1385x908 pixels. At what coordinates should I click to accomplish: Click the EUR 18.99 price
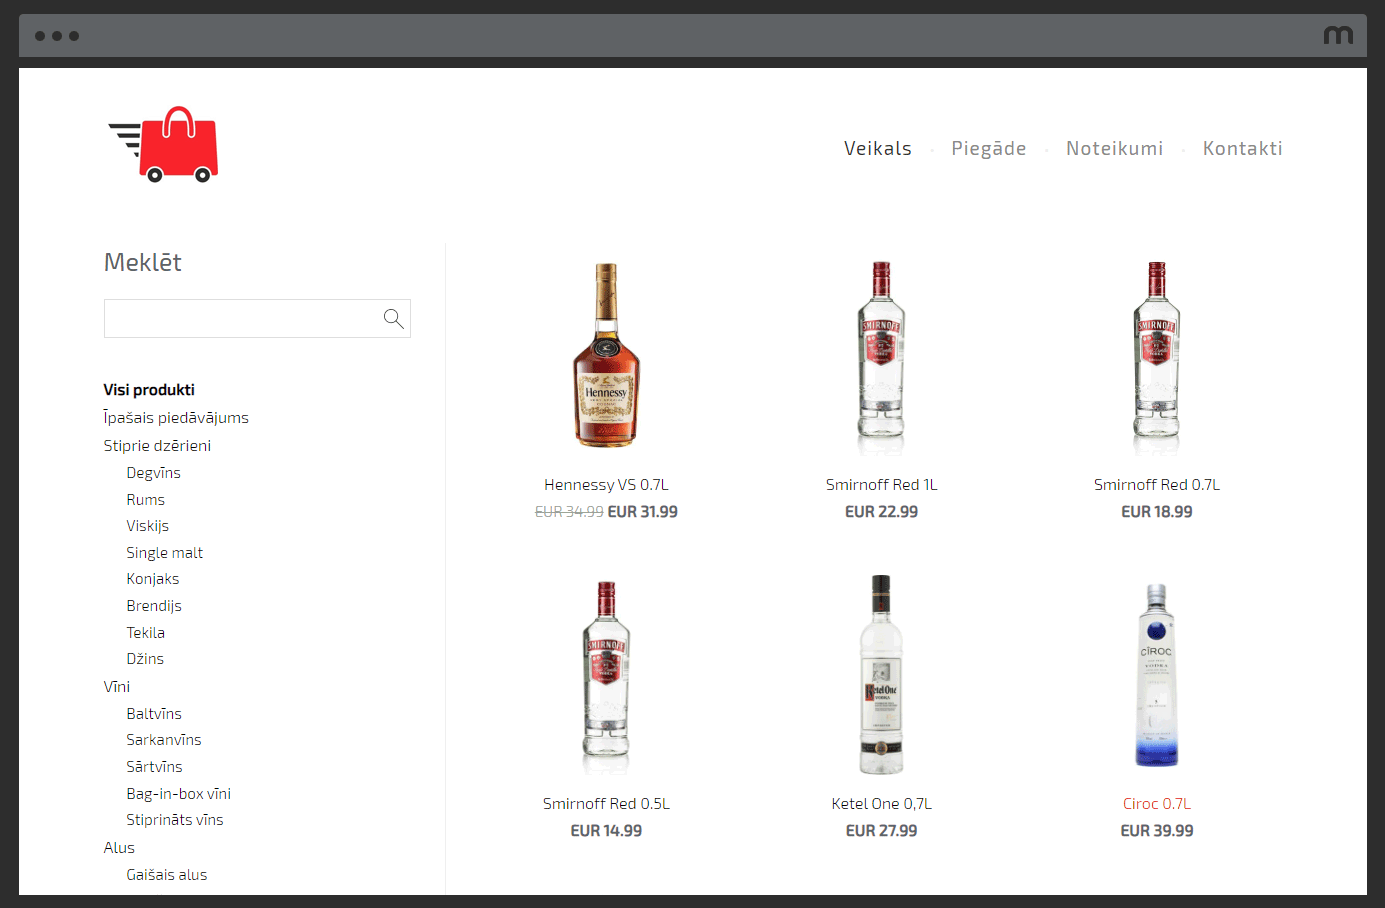(x=1157, y=512)
